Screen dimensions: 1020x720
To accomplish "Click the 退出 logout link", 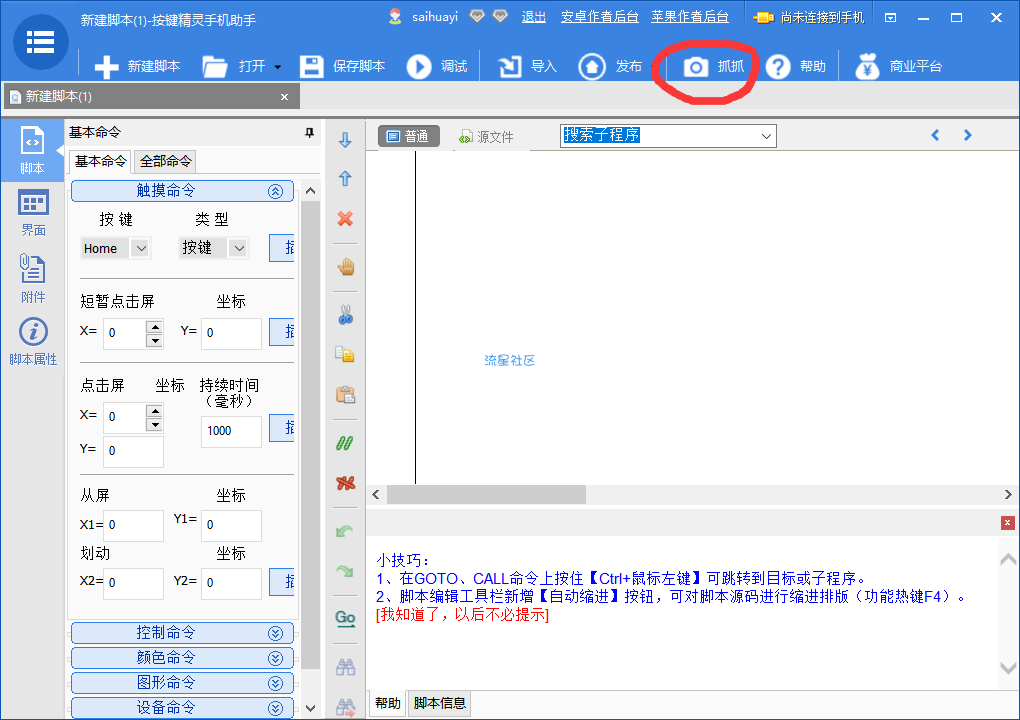I will 534,16.
